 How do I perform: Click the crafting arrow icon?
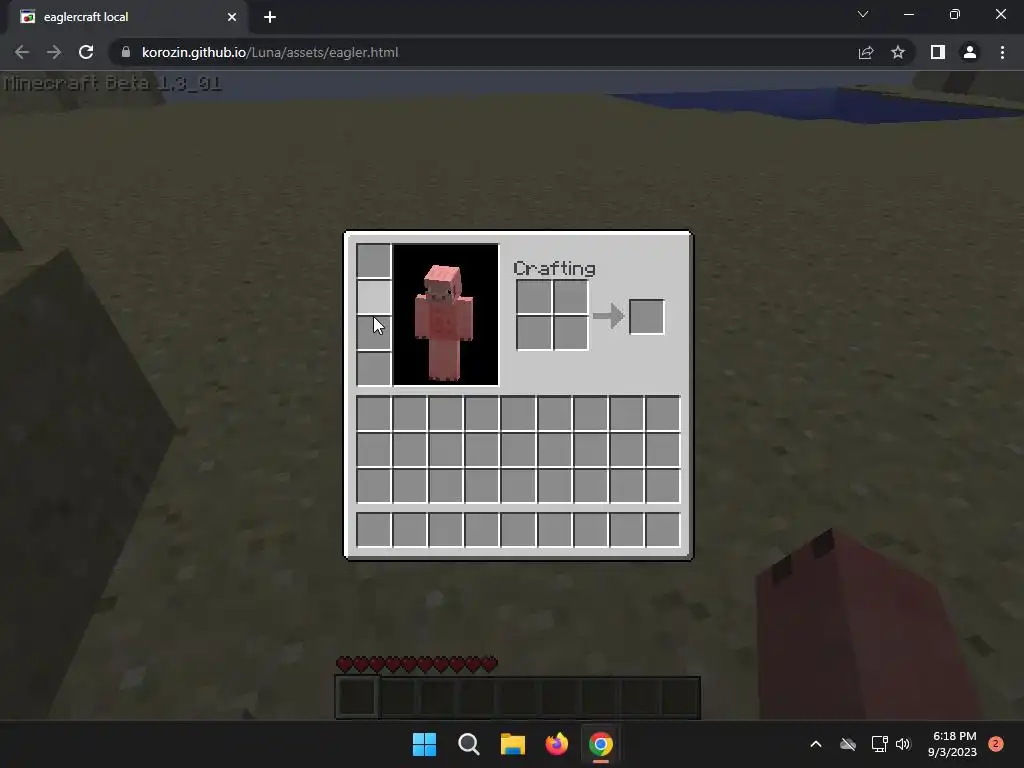click(x=609, y=316)
